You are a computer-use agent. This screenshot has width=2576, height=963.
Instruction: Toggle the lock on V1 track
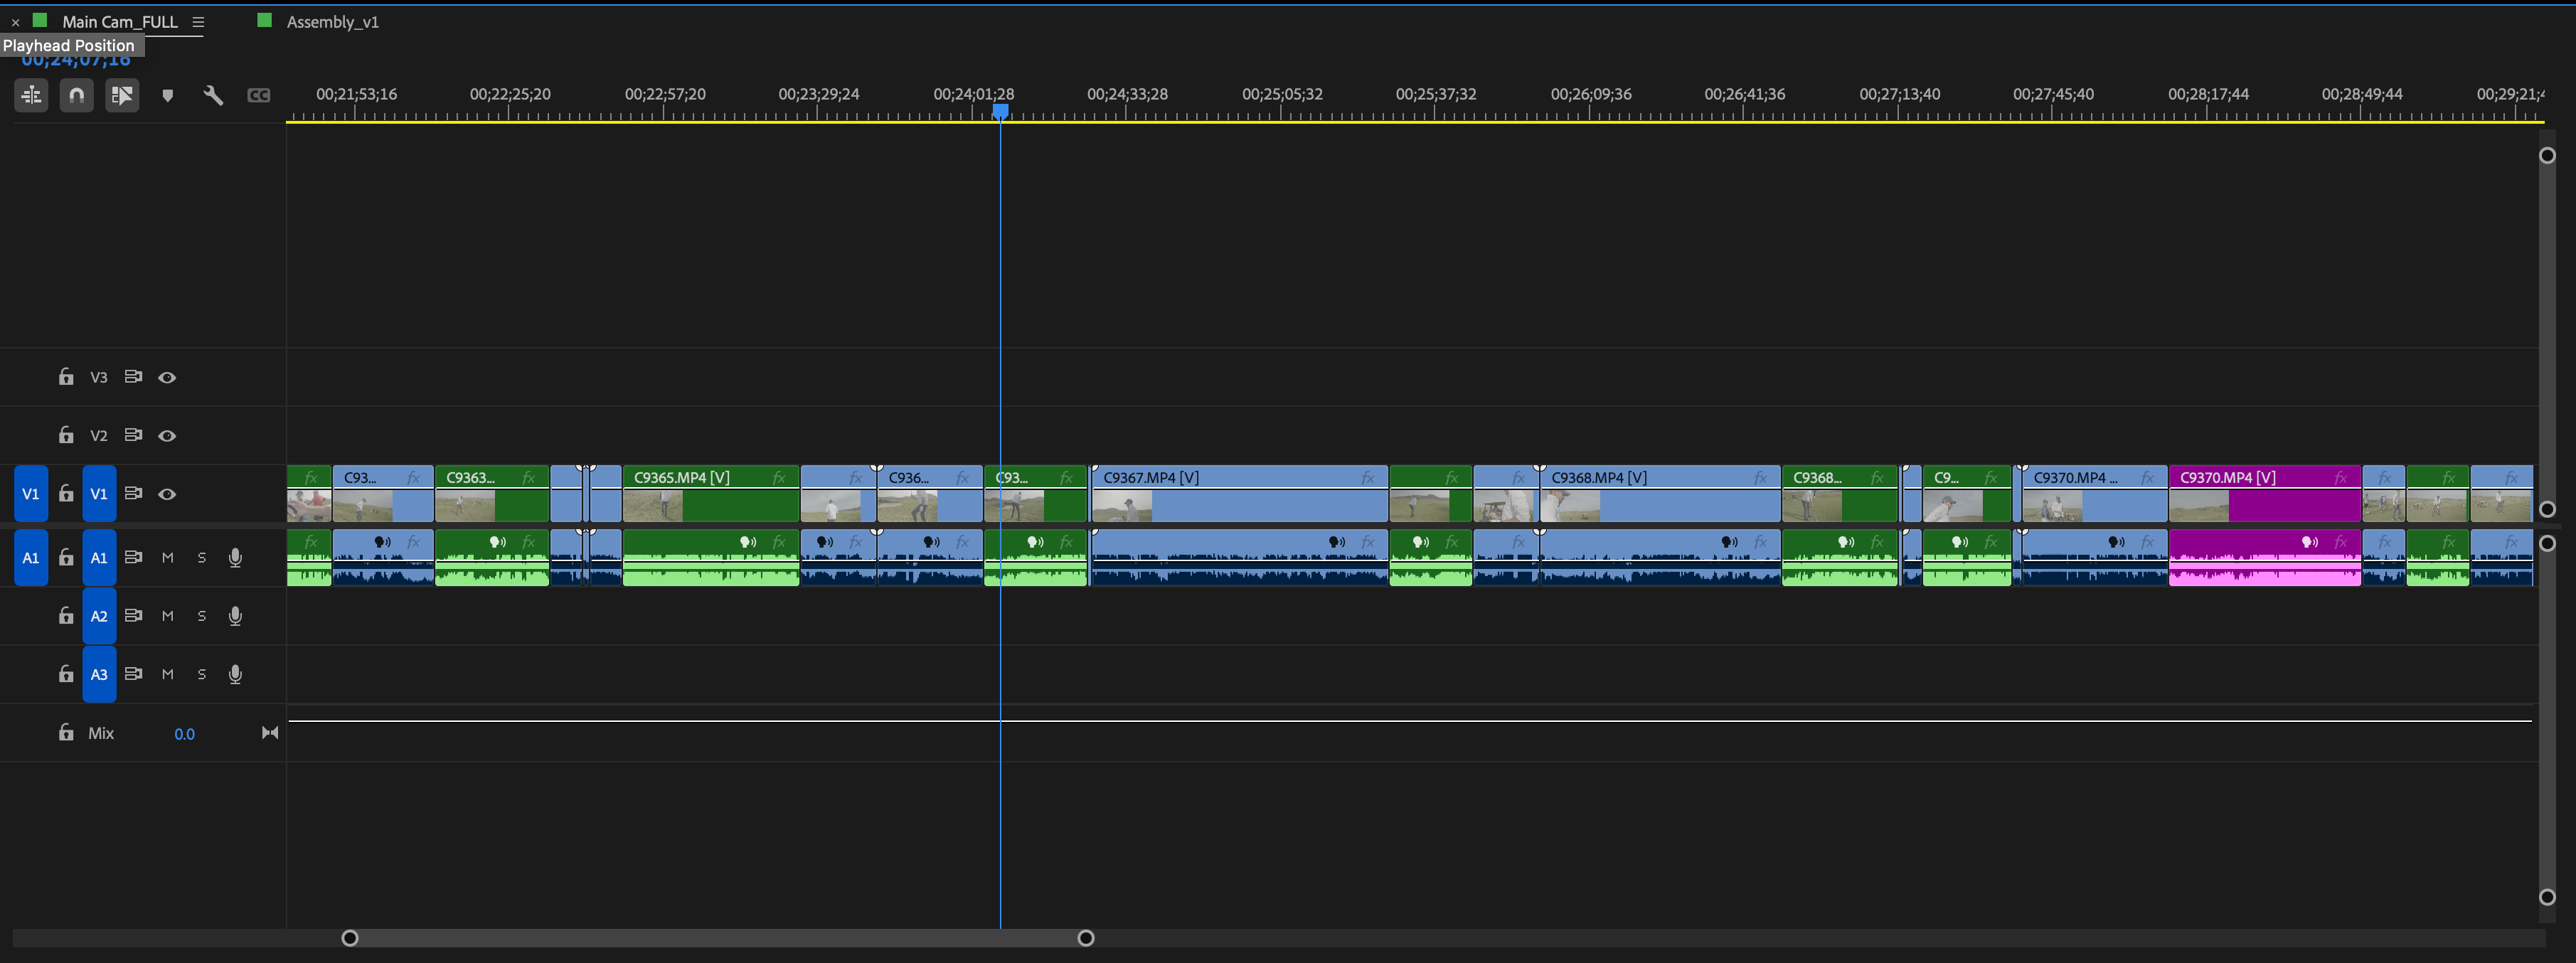[x=66, y=493]
